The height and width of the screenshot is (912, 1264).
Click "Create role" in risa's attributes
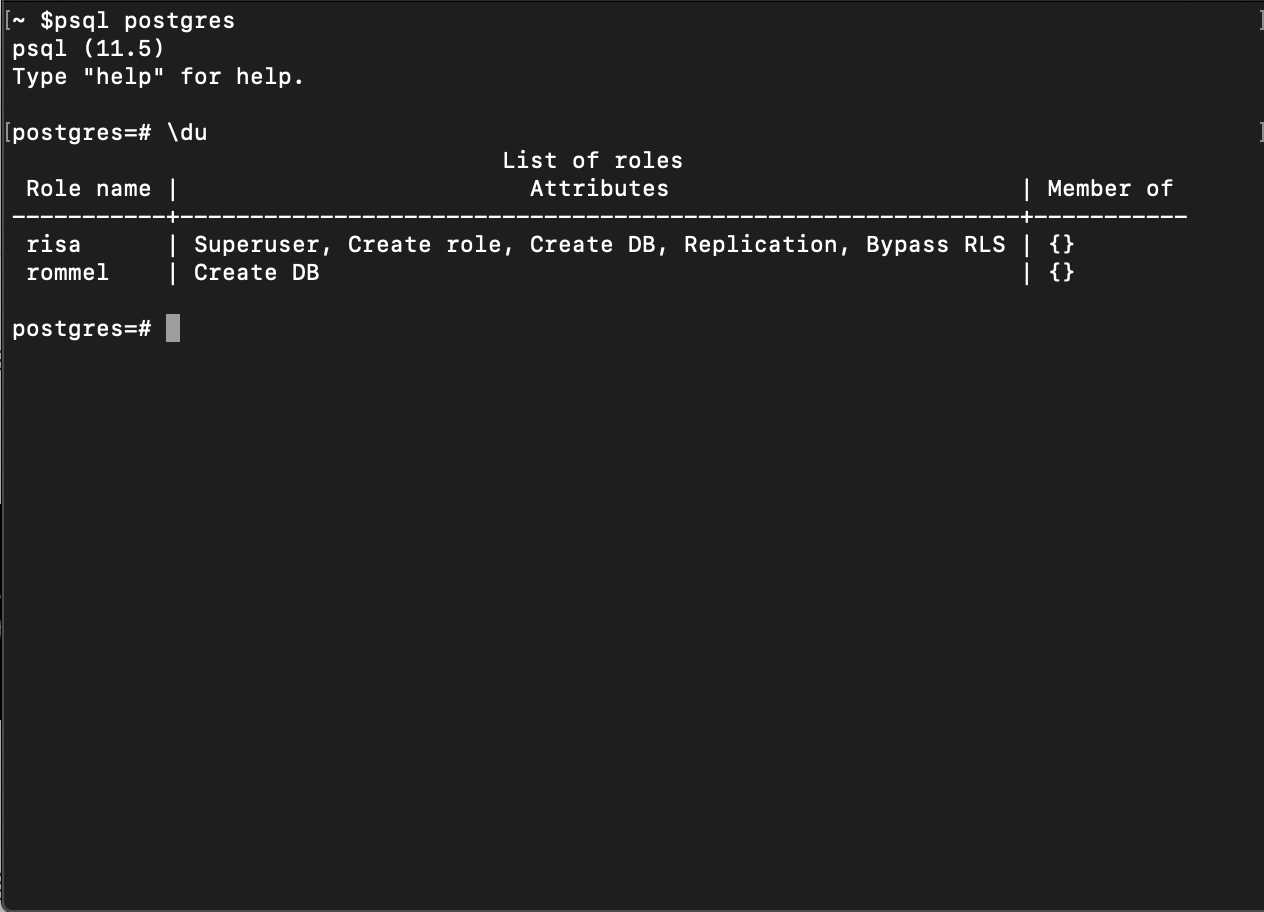click(424, 244)
